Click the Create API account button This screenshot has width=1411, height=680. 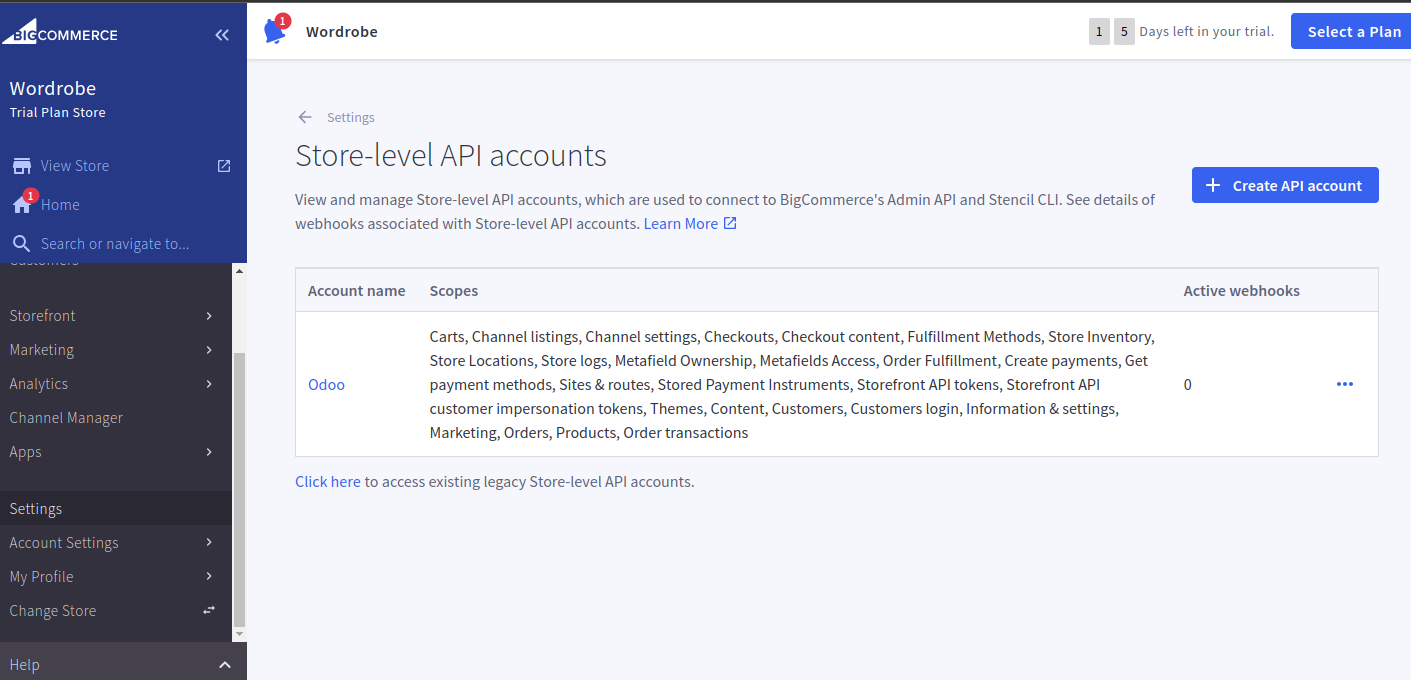pyautogui.click(x=1285, y=185)
